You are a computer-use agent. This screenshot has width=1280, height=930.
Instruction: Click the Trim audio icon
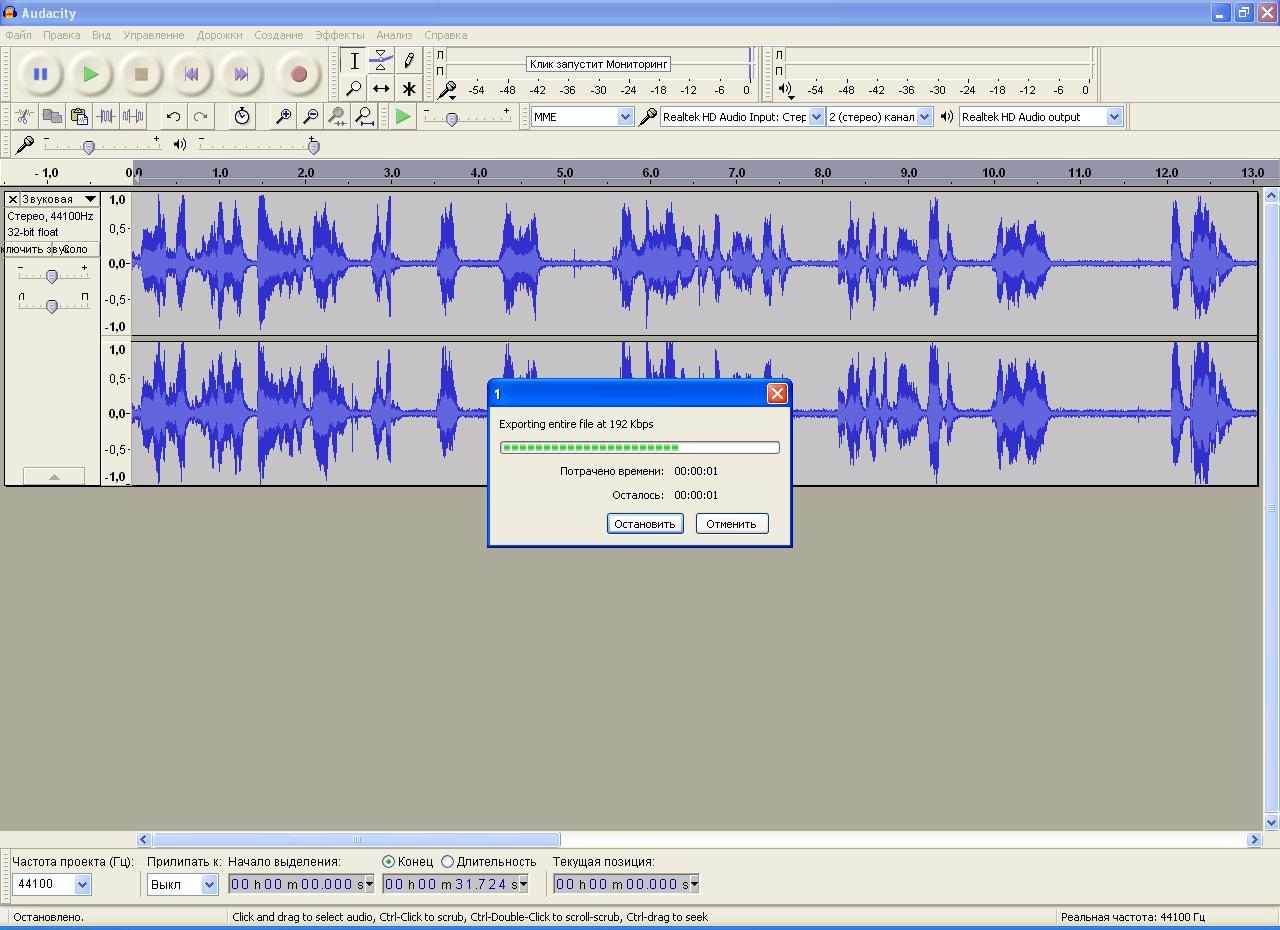tap(106, 116)
